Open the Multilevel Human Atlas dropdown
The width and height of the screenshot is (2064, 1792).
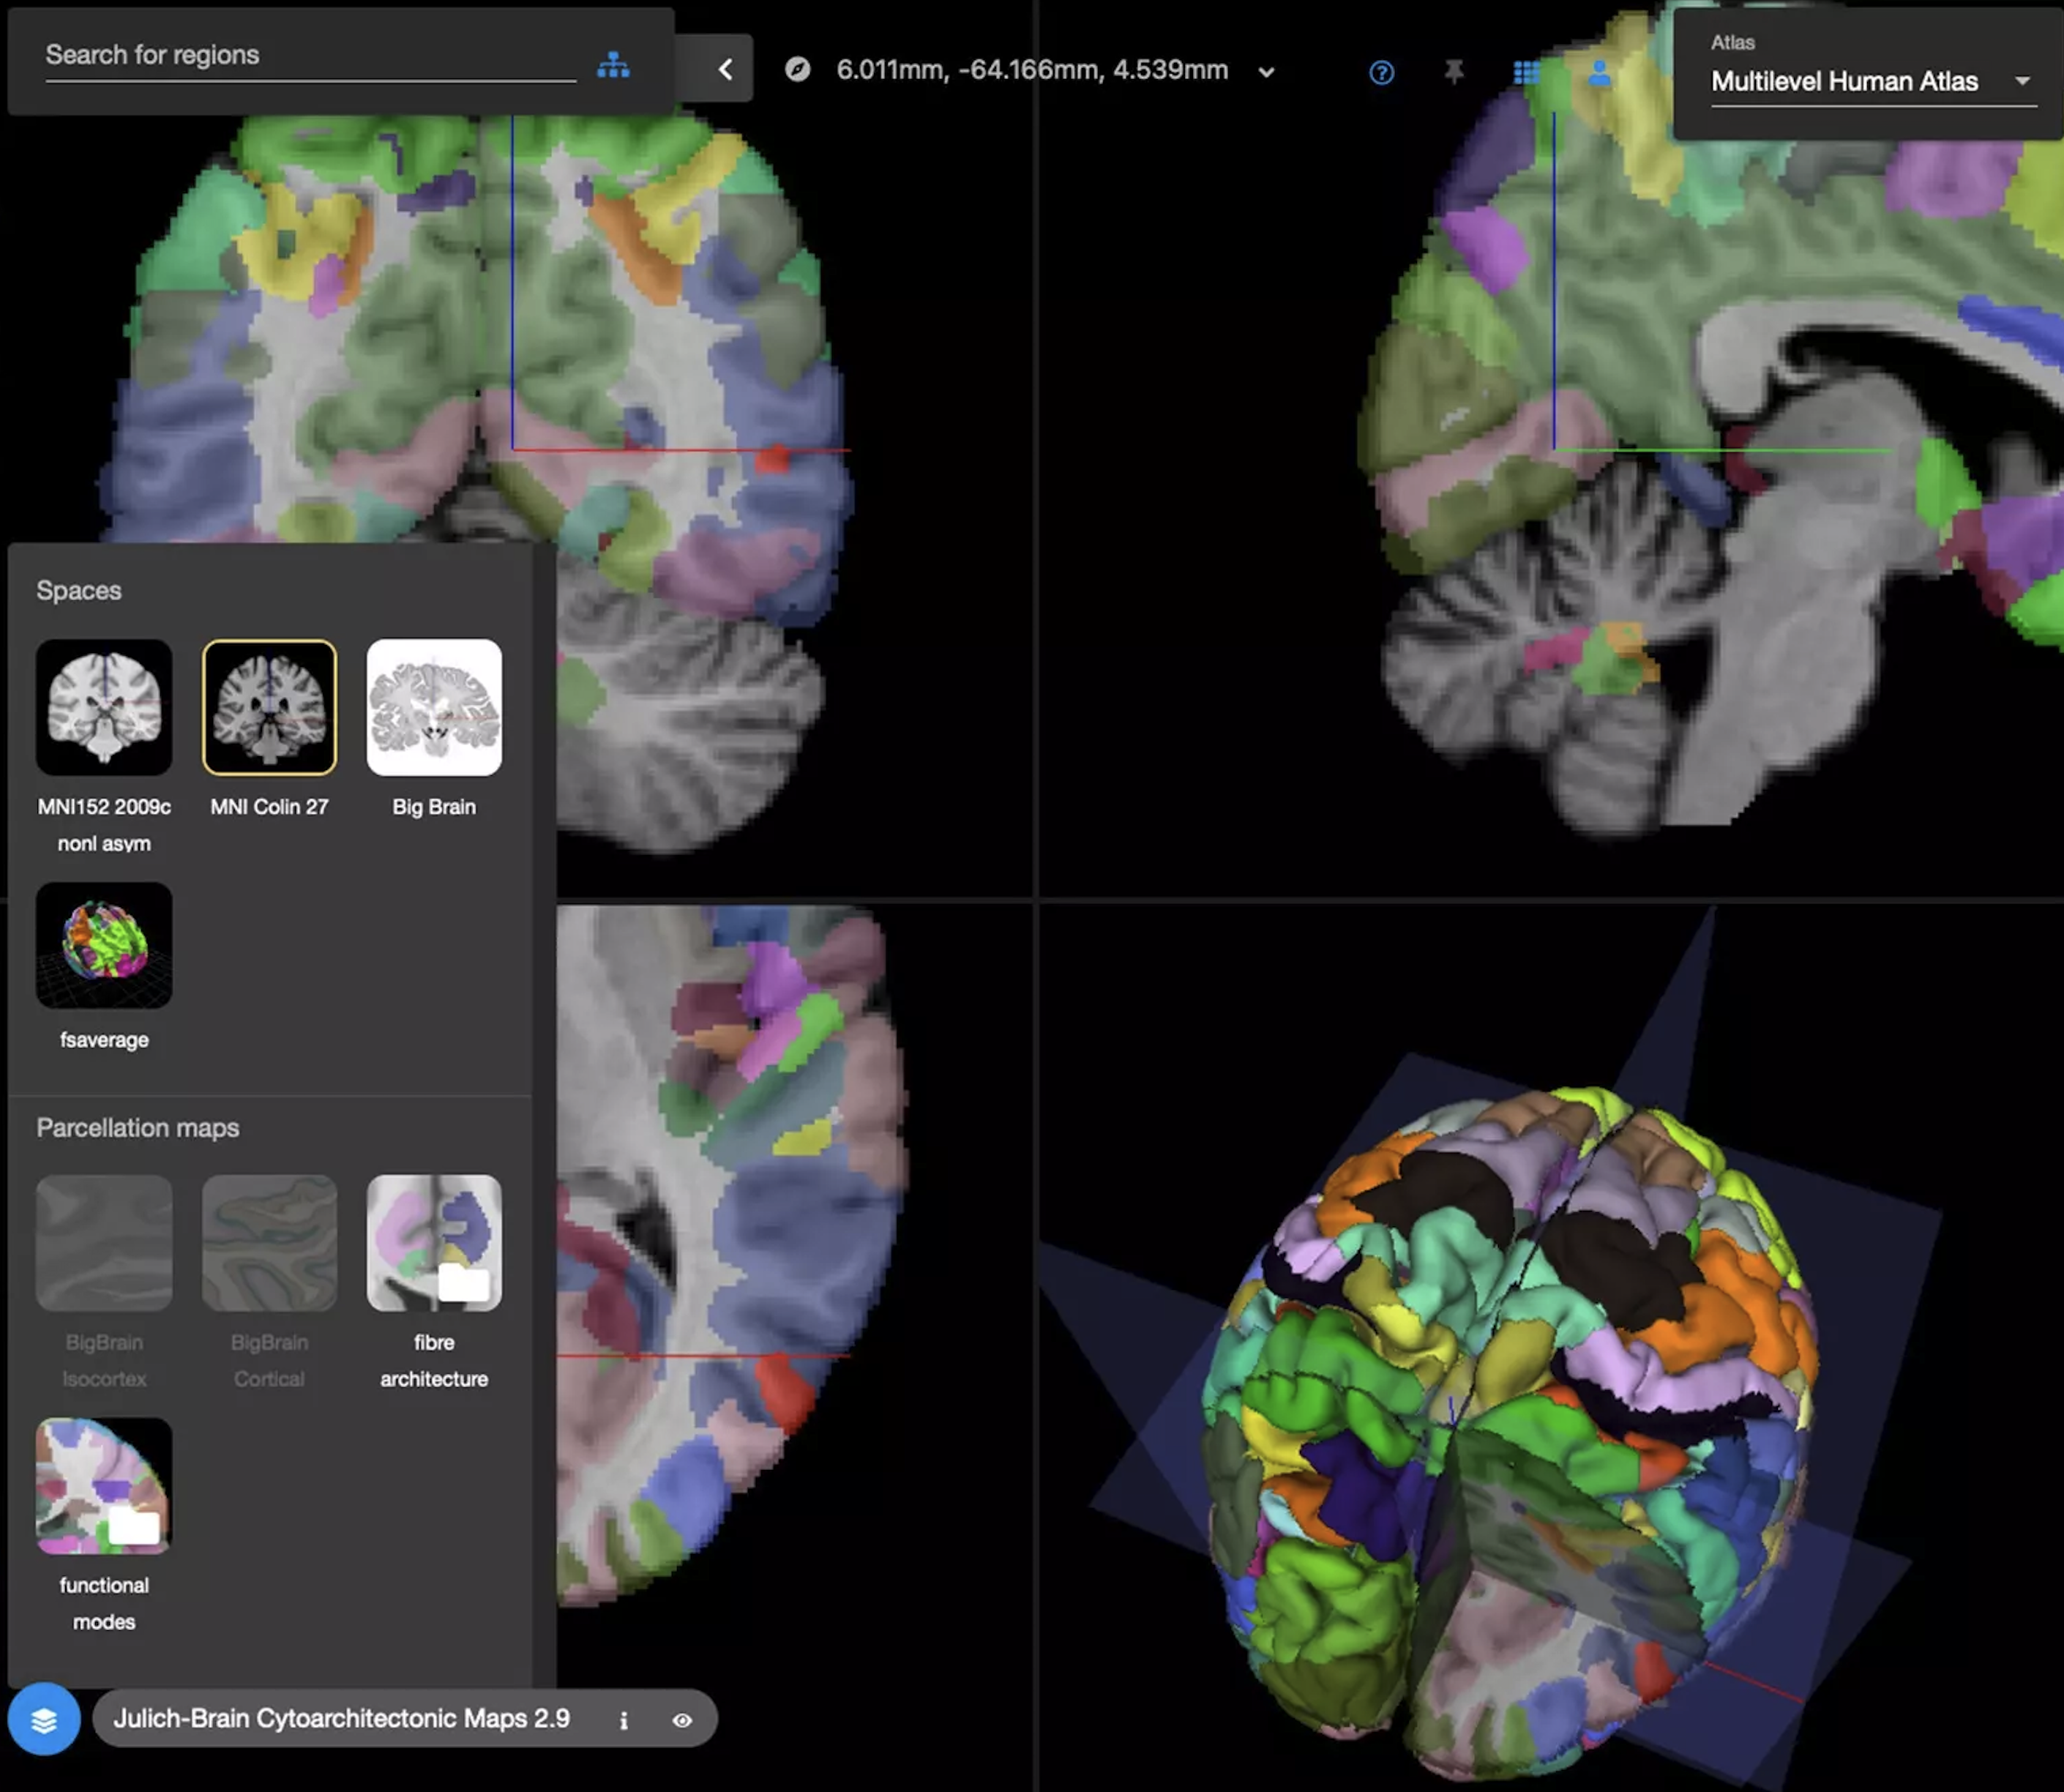point(1872,81)
